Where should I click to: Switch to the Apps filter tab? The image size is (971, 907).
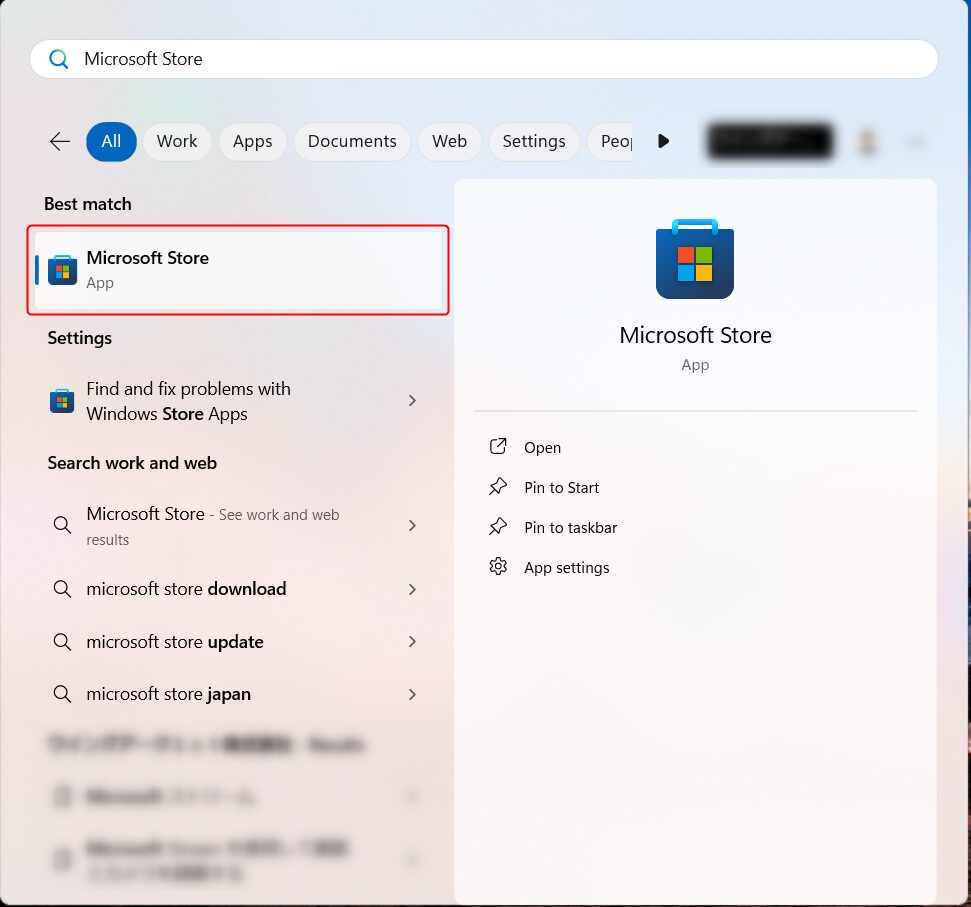click(x=253, y=142)
